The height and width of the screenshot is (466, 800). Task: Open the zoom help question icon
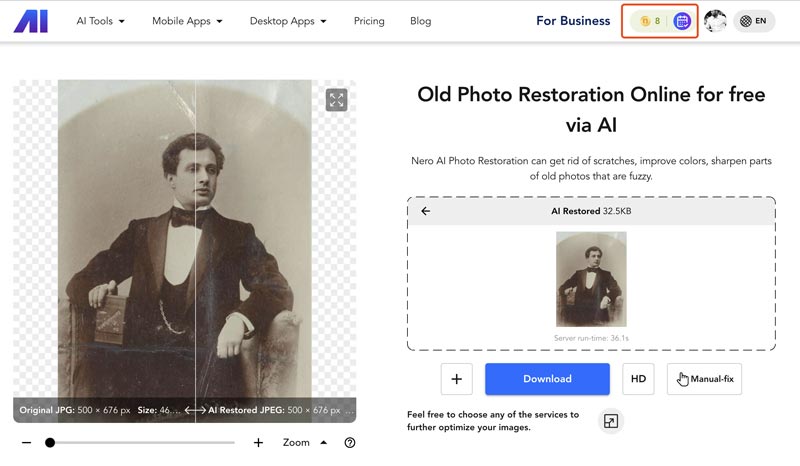[x=349, y=443]
